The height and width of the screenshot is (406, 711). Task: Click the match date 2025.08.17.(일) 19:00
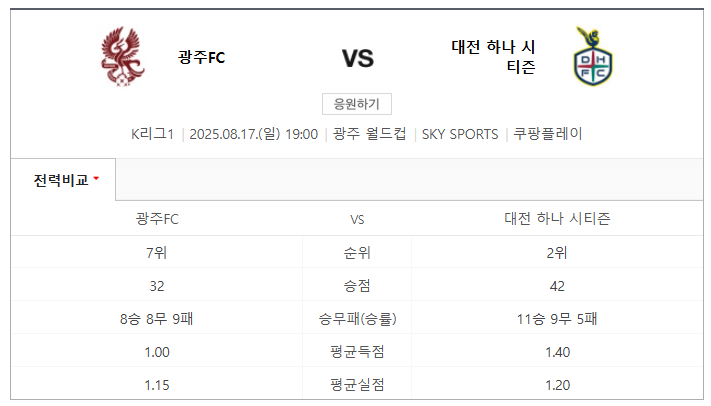click(x=253, y=134)
